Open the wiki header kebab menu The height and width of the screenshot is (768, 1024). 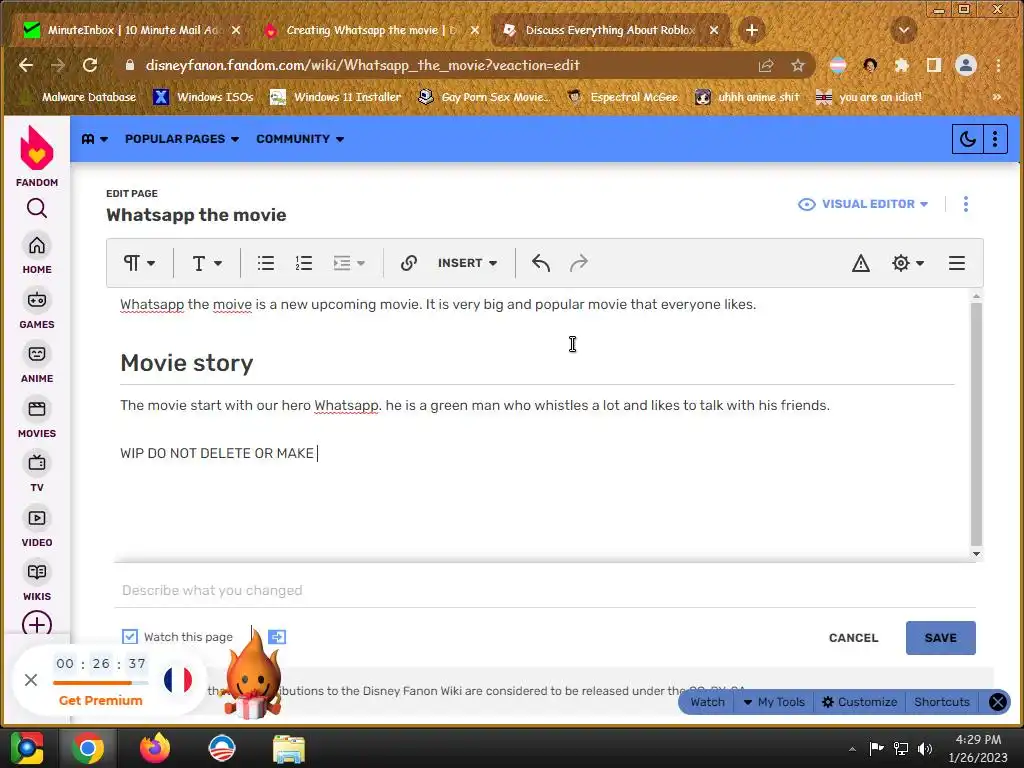(x=995, y=139)
